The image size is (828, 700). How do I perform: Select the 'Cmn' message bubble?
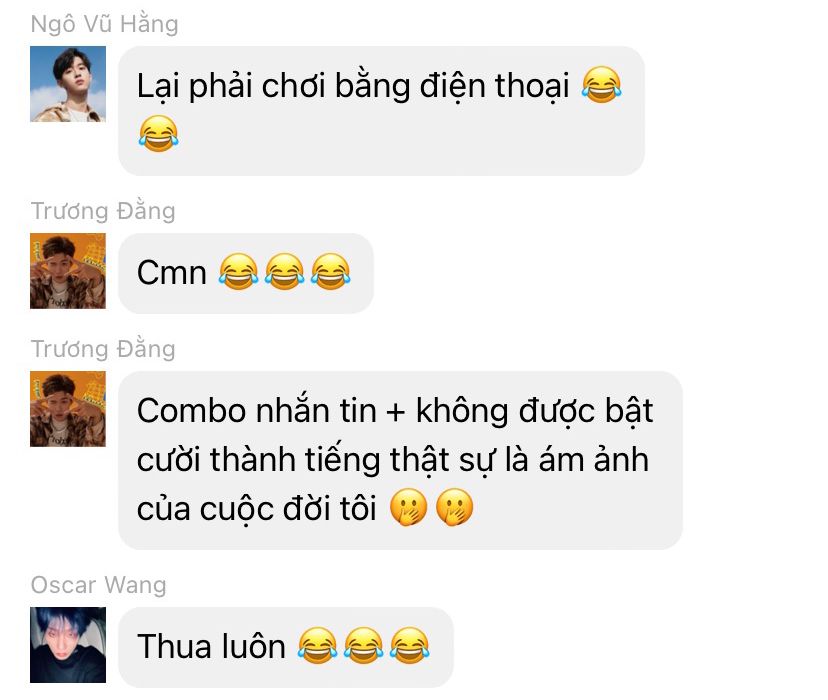tap(246, 273)
